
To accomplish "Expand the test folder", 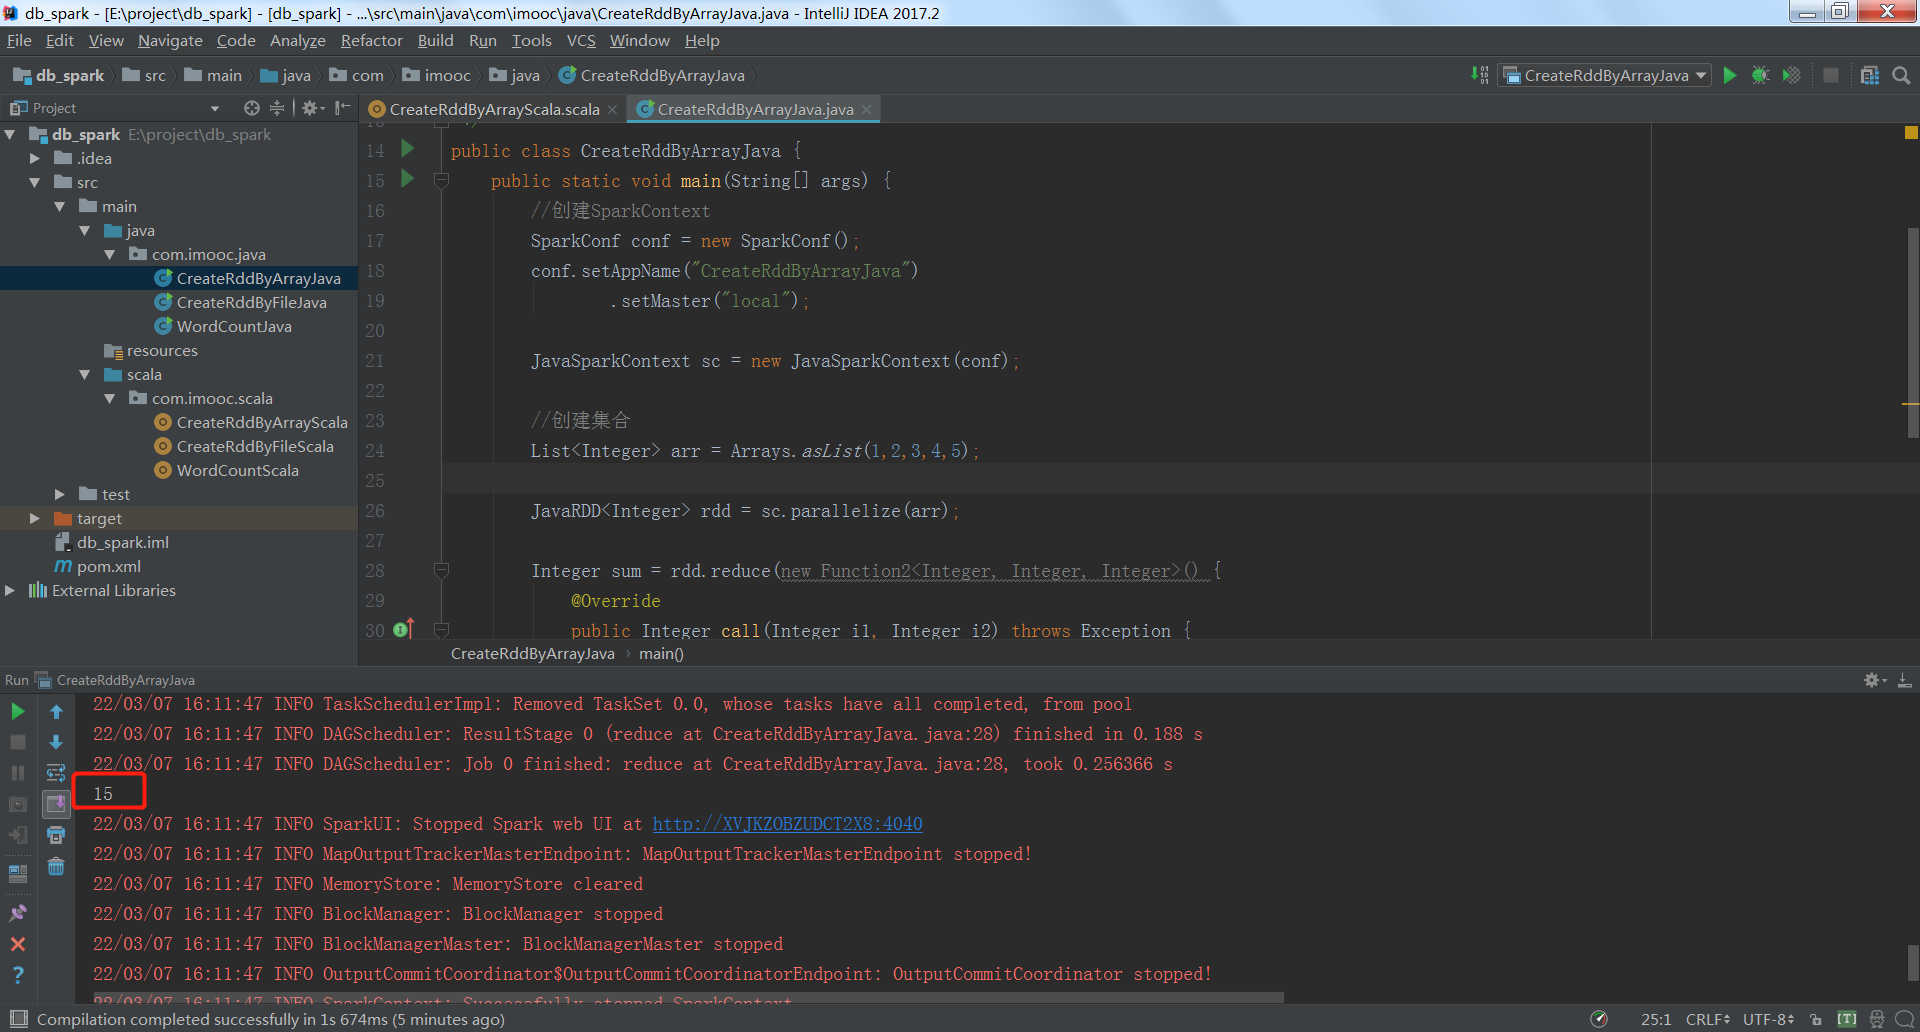I will [60, 494].
